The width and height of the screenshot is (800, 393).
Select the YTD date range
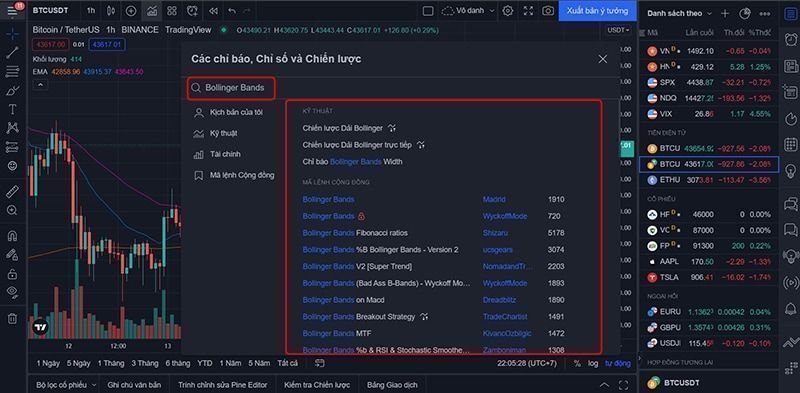click(x=205, y=363)
